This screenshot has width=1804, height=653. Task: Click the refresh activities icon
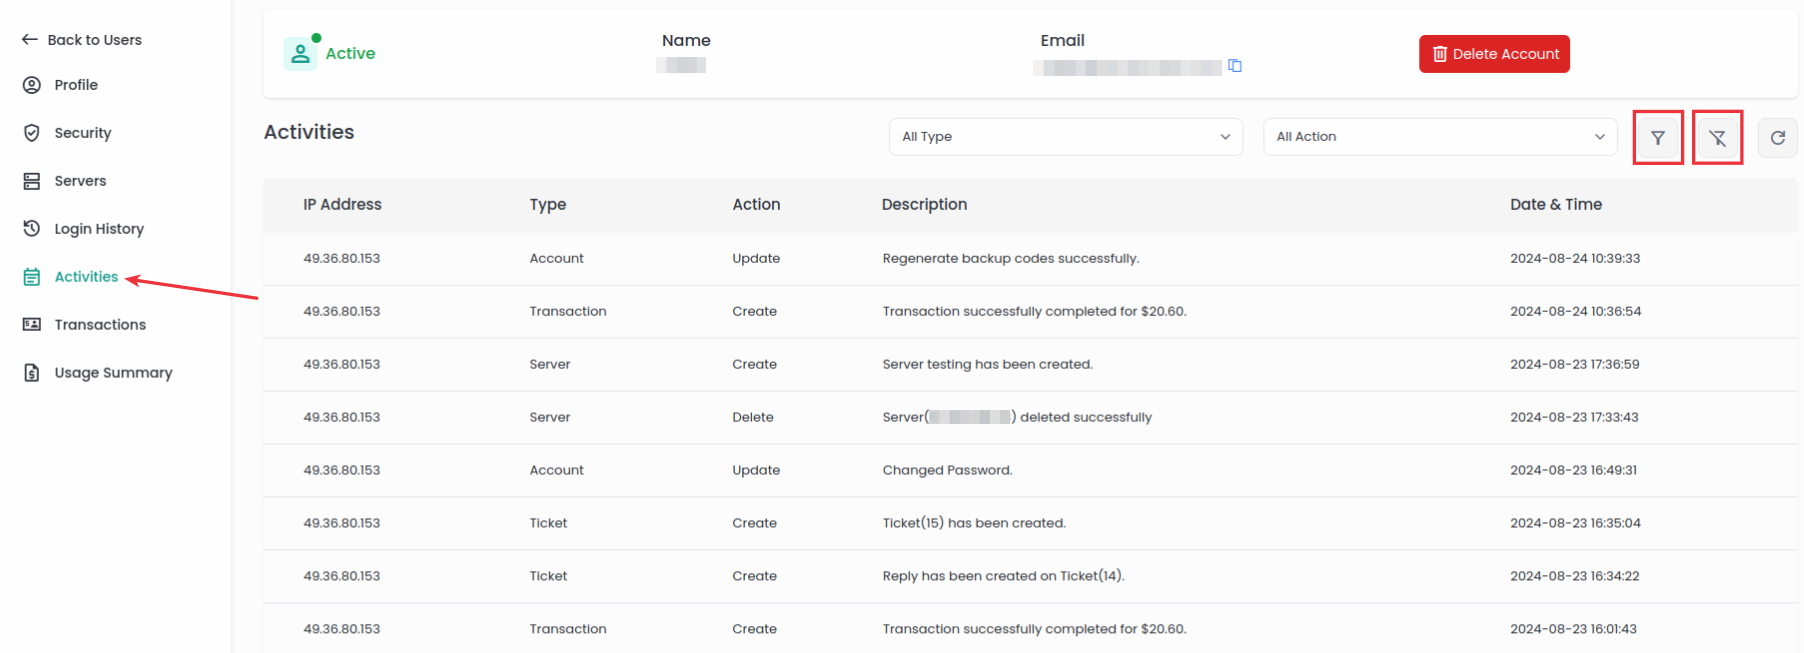click(1777, 138)
